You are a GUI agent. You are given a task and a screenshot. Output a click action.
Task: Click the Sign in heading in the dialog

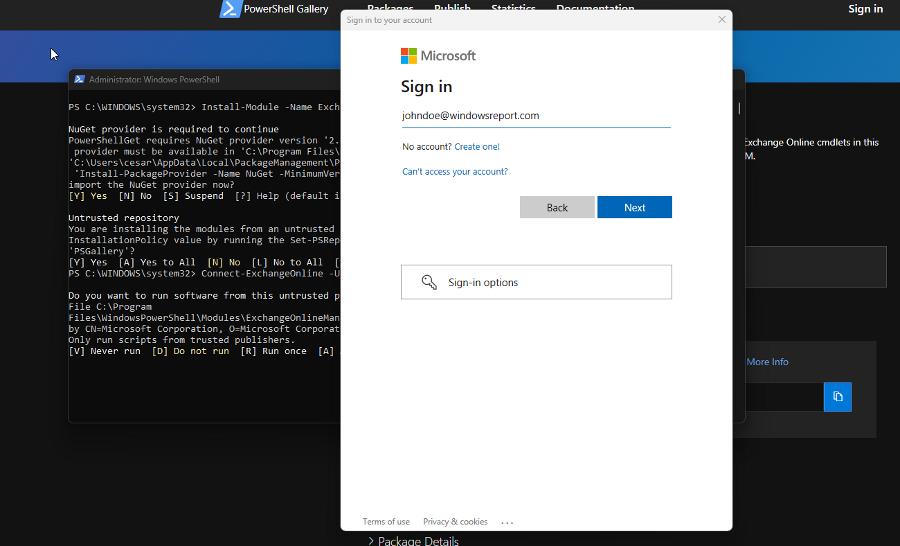click(x=426, y=87)
